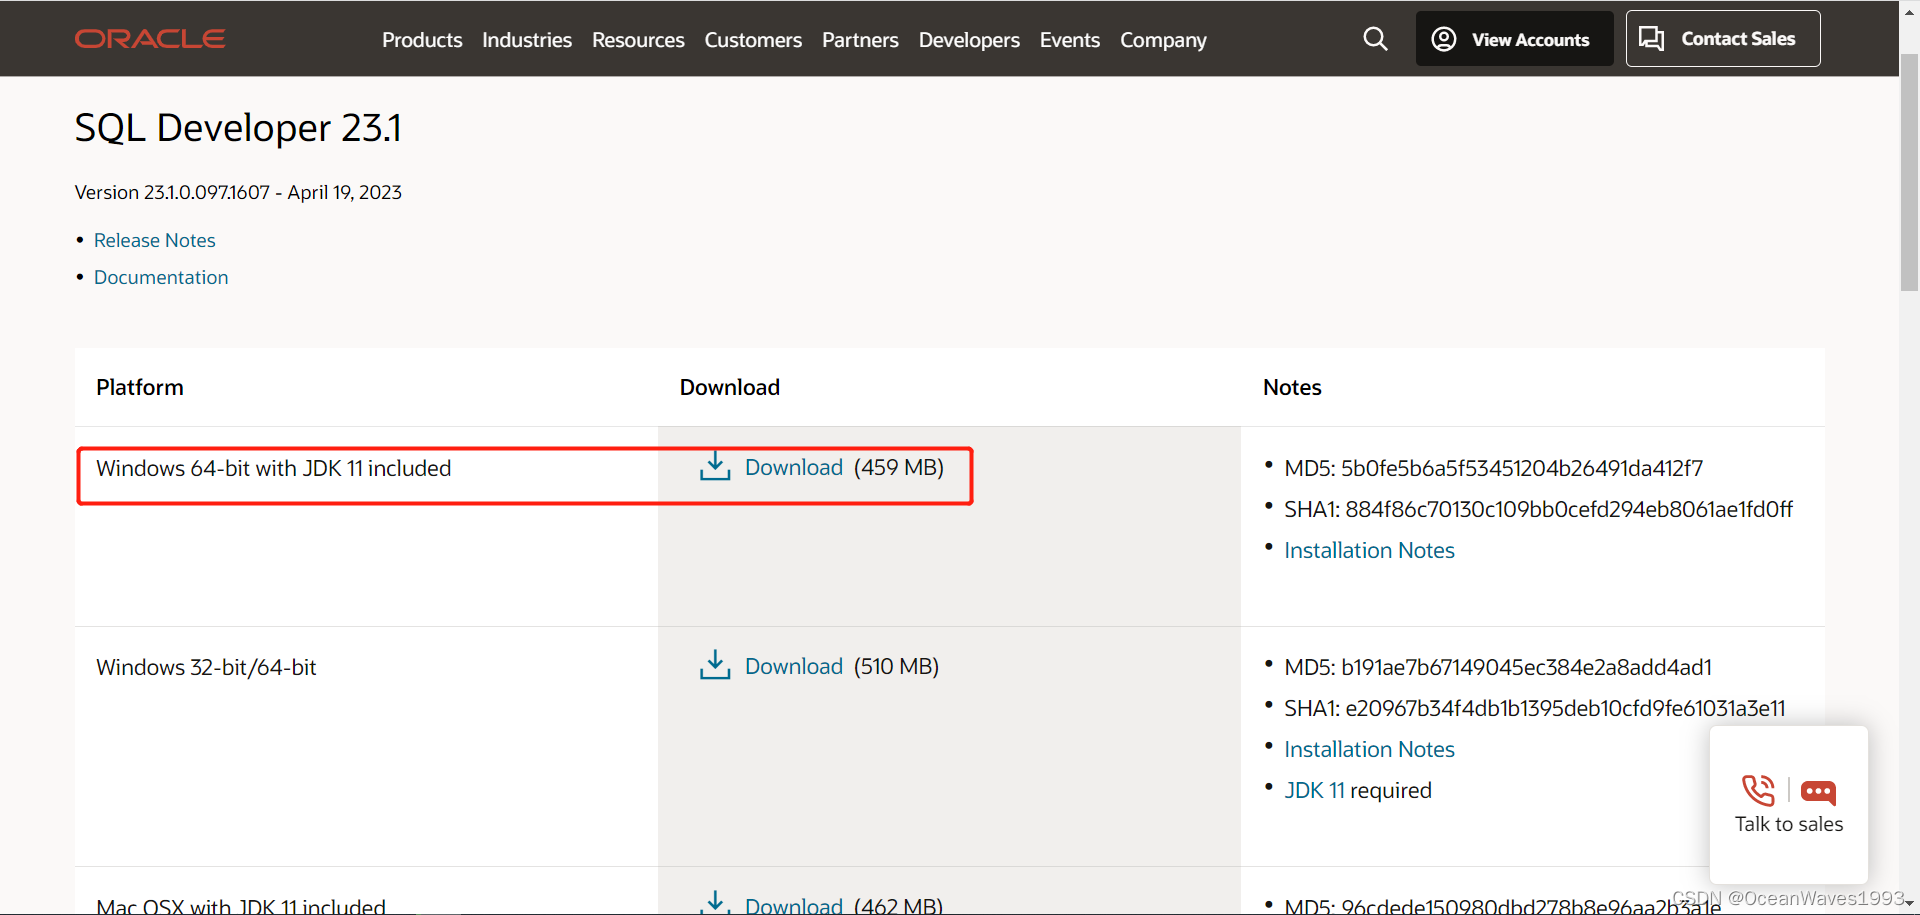
Task: Click MD5 b191ae7b67149045ec384e2a8add4ad1 text
Action: (x=1498, y=667)
